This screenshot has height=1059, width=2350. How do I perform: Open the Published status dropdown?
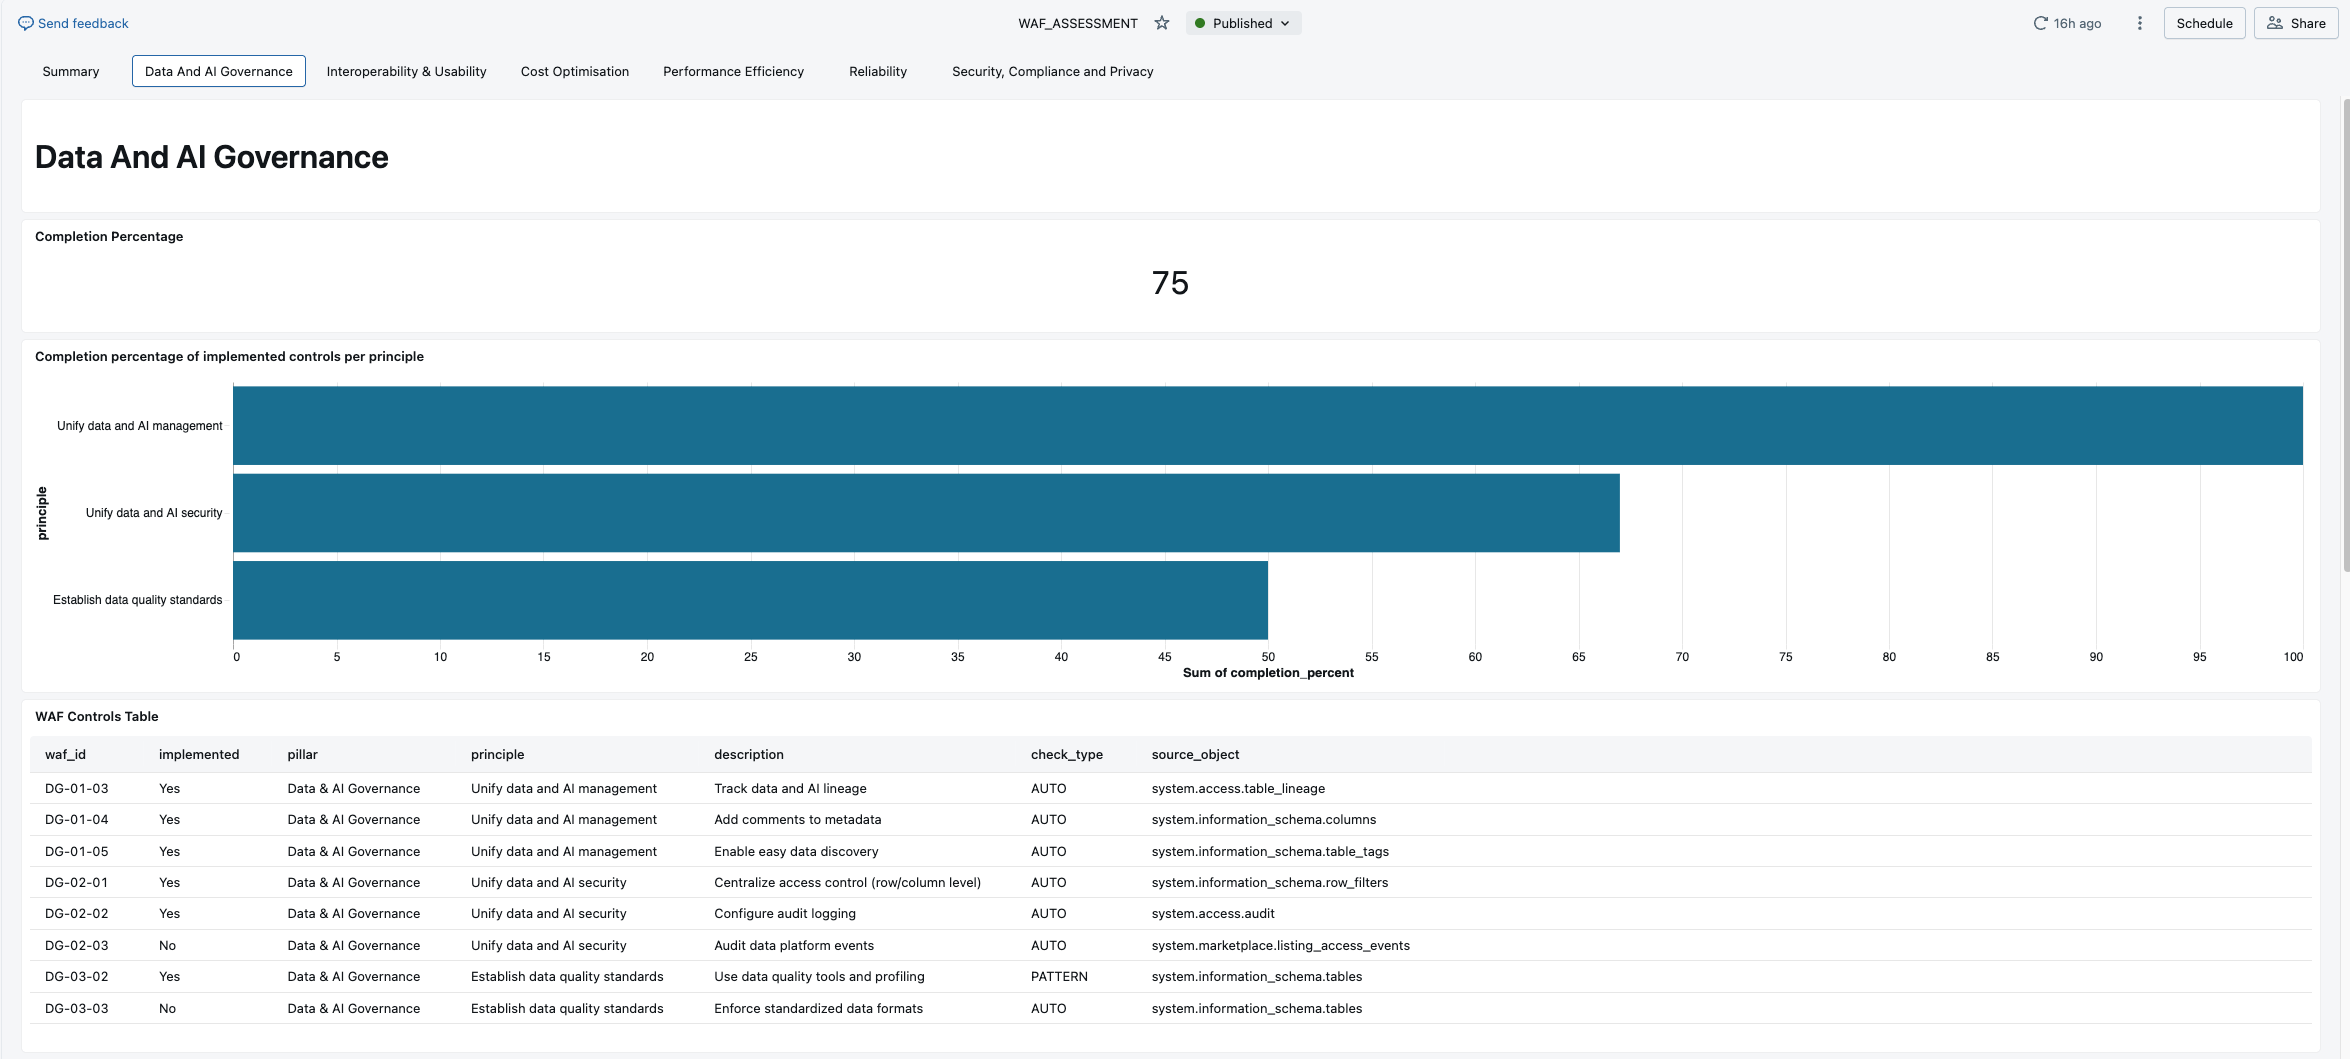point(1284,22)
